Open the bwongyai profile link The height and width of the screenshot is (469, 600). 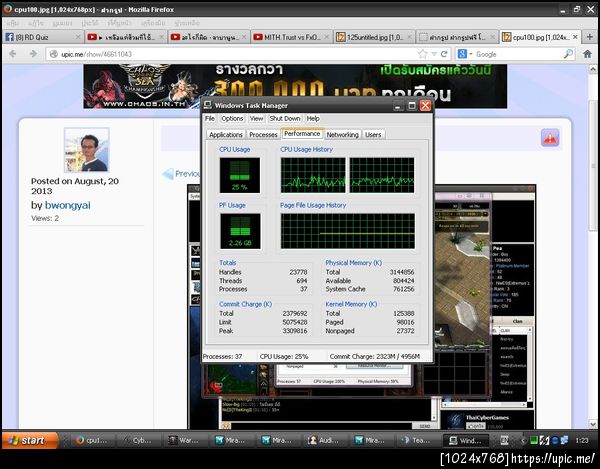pyautogui.click(x=68, y=205)
